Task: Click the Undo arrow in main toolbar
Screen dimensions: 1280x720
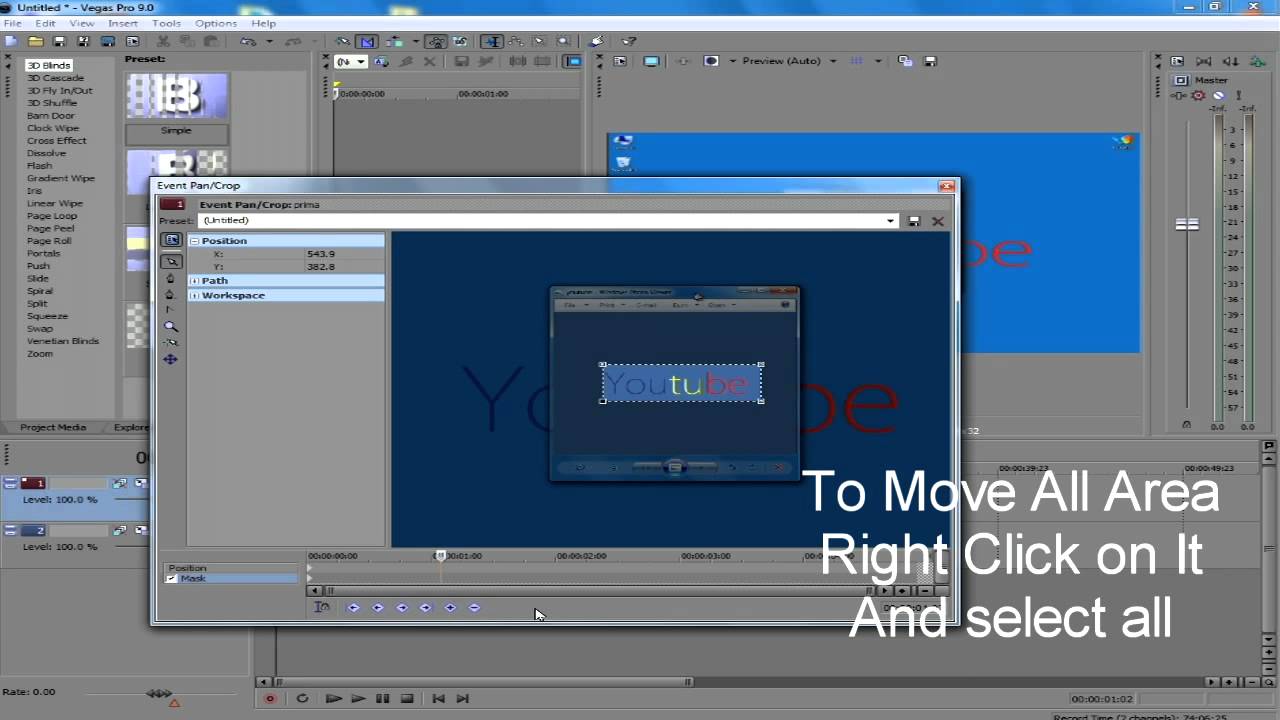Action: (x=246, y=41)
